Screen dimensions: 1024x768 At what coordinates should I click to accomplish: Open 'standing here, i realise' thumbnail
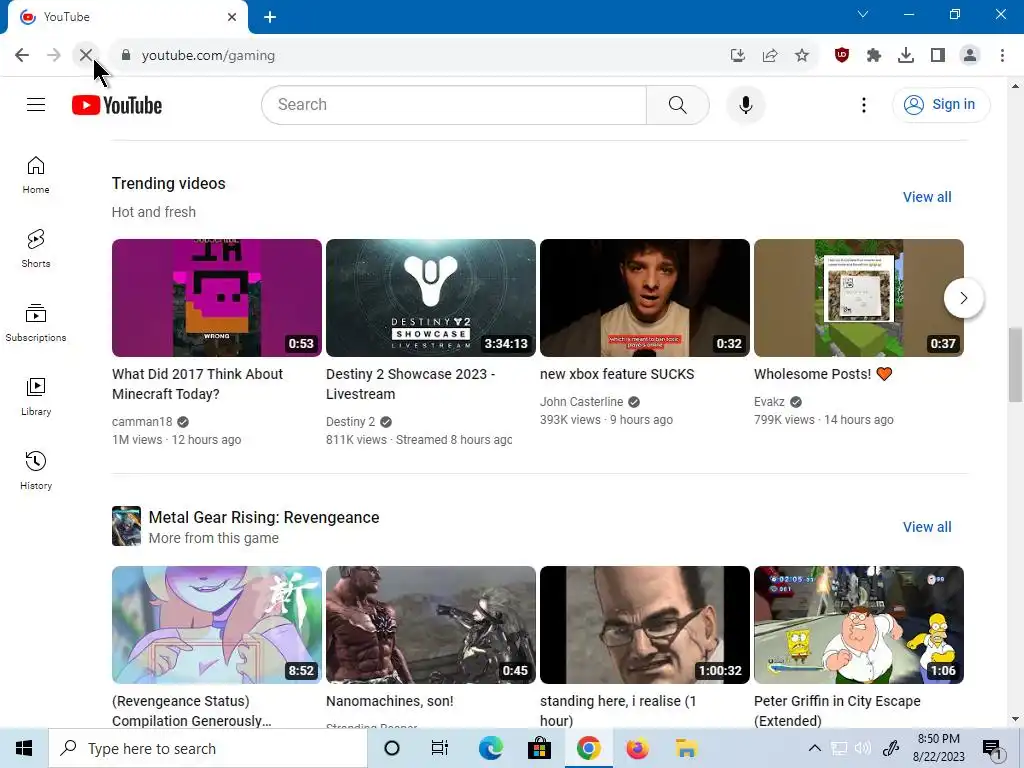pyautogui.click(x=645, y=625)
